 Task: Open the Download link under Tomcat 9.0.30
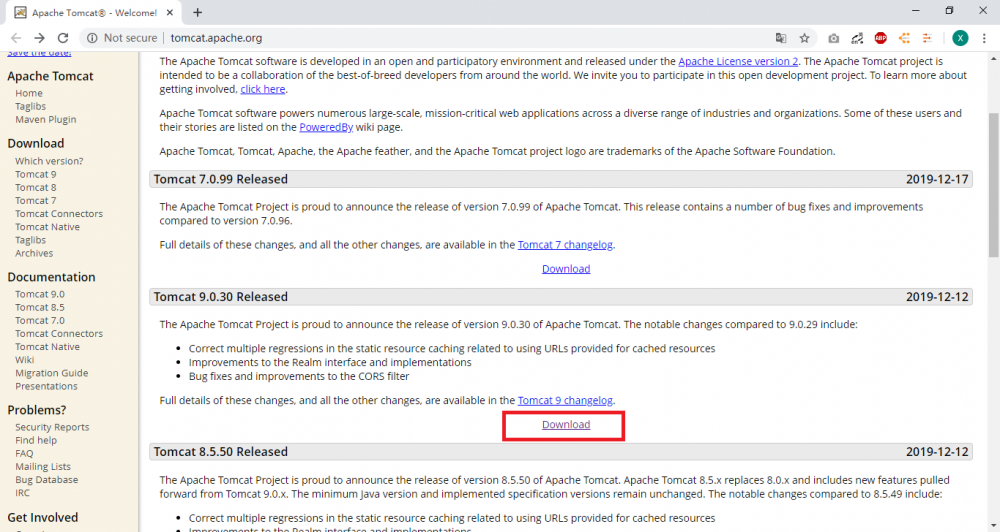pos(566,424)
